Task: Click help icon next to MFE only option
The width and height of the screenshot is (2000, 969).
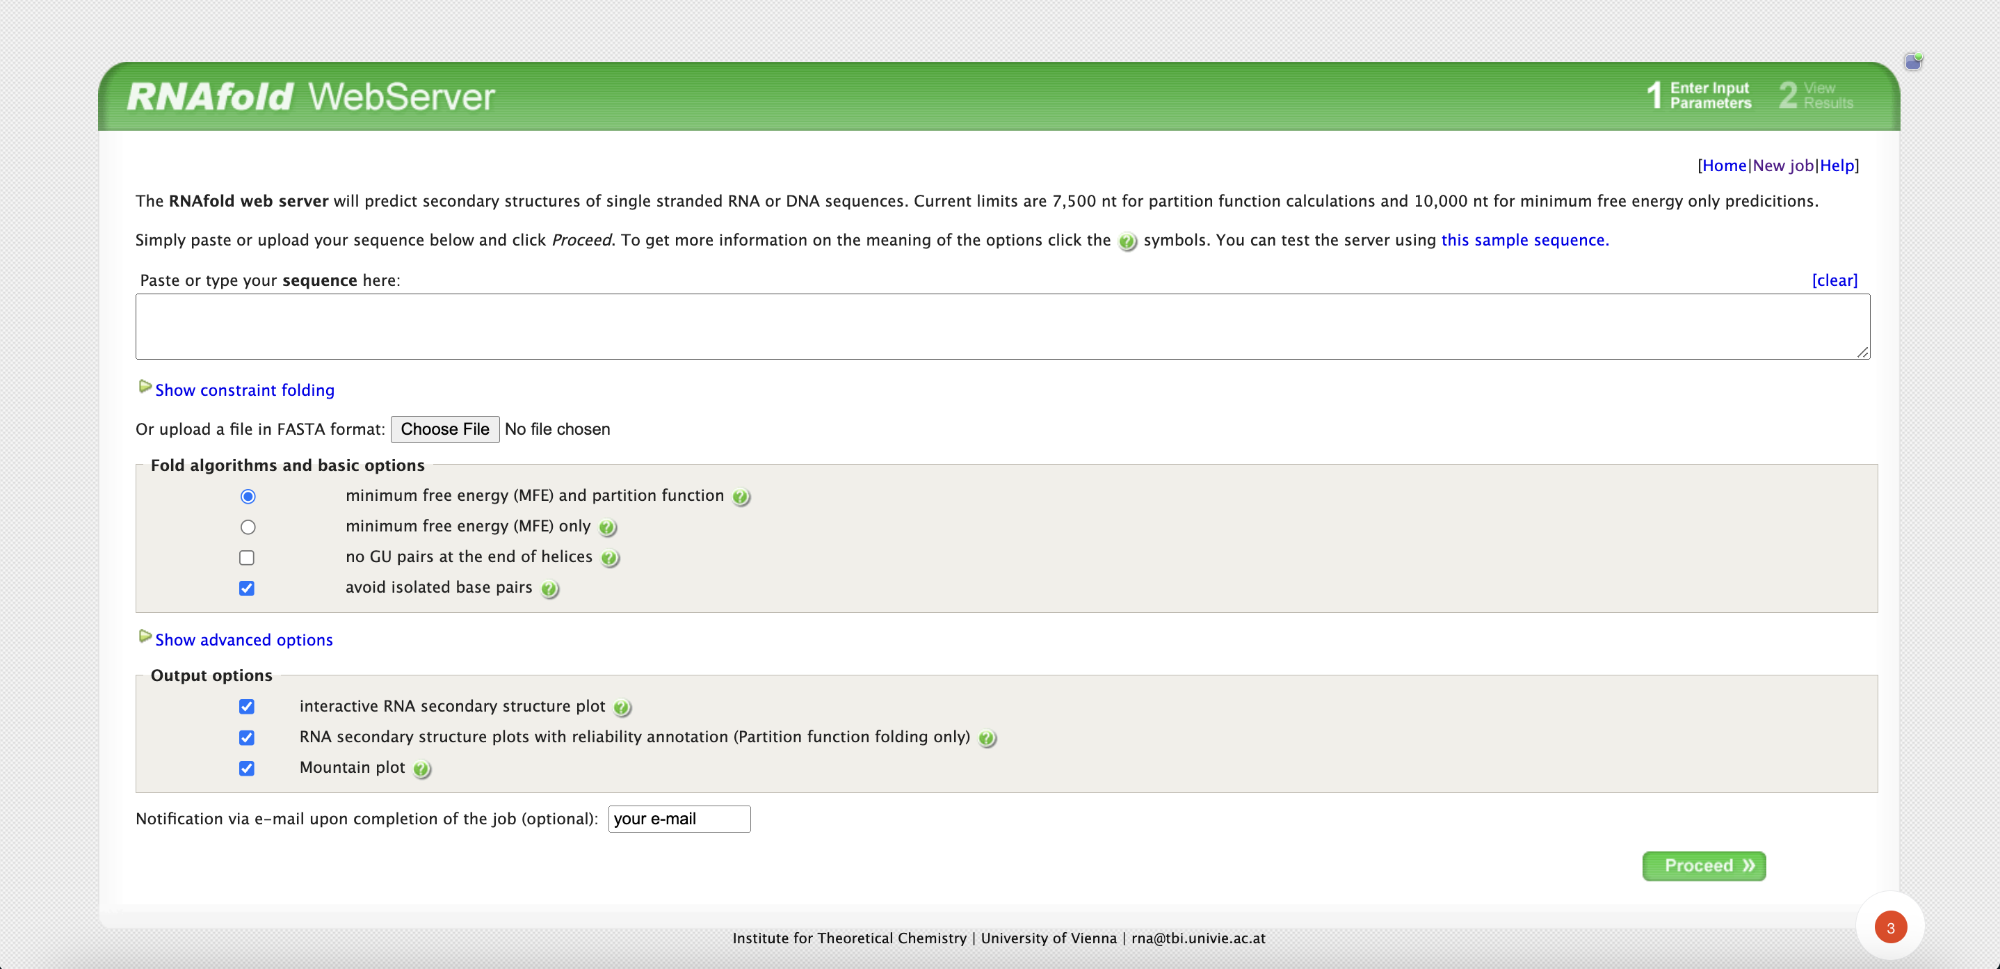Action: click(608, 528)
